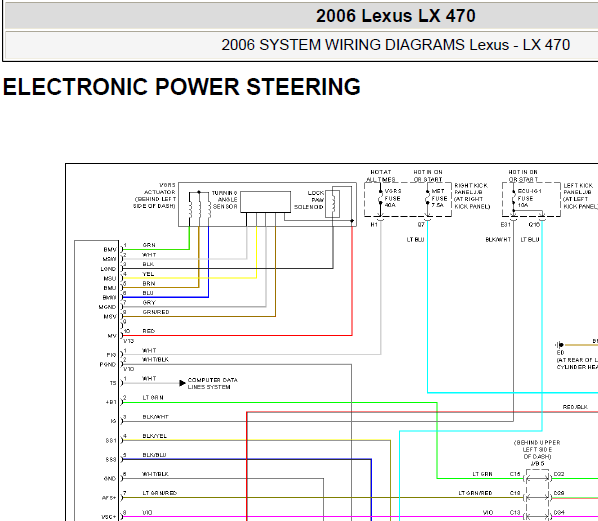Click the "BMV" pin label
The height and width of the screenshot is (521, 598).
click(110, 250)
